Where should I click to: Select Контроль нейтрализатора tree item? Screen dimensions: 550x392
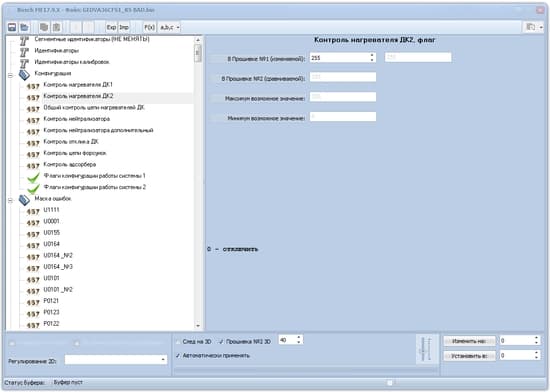tap(76, 119)
